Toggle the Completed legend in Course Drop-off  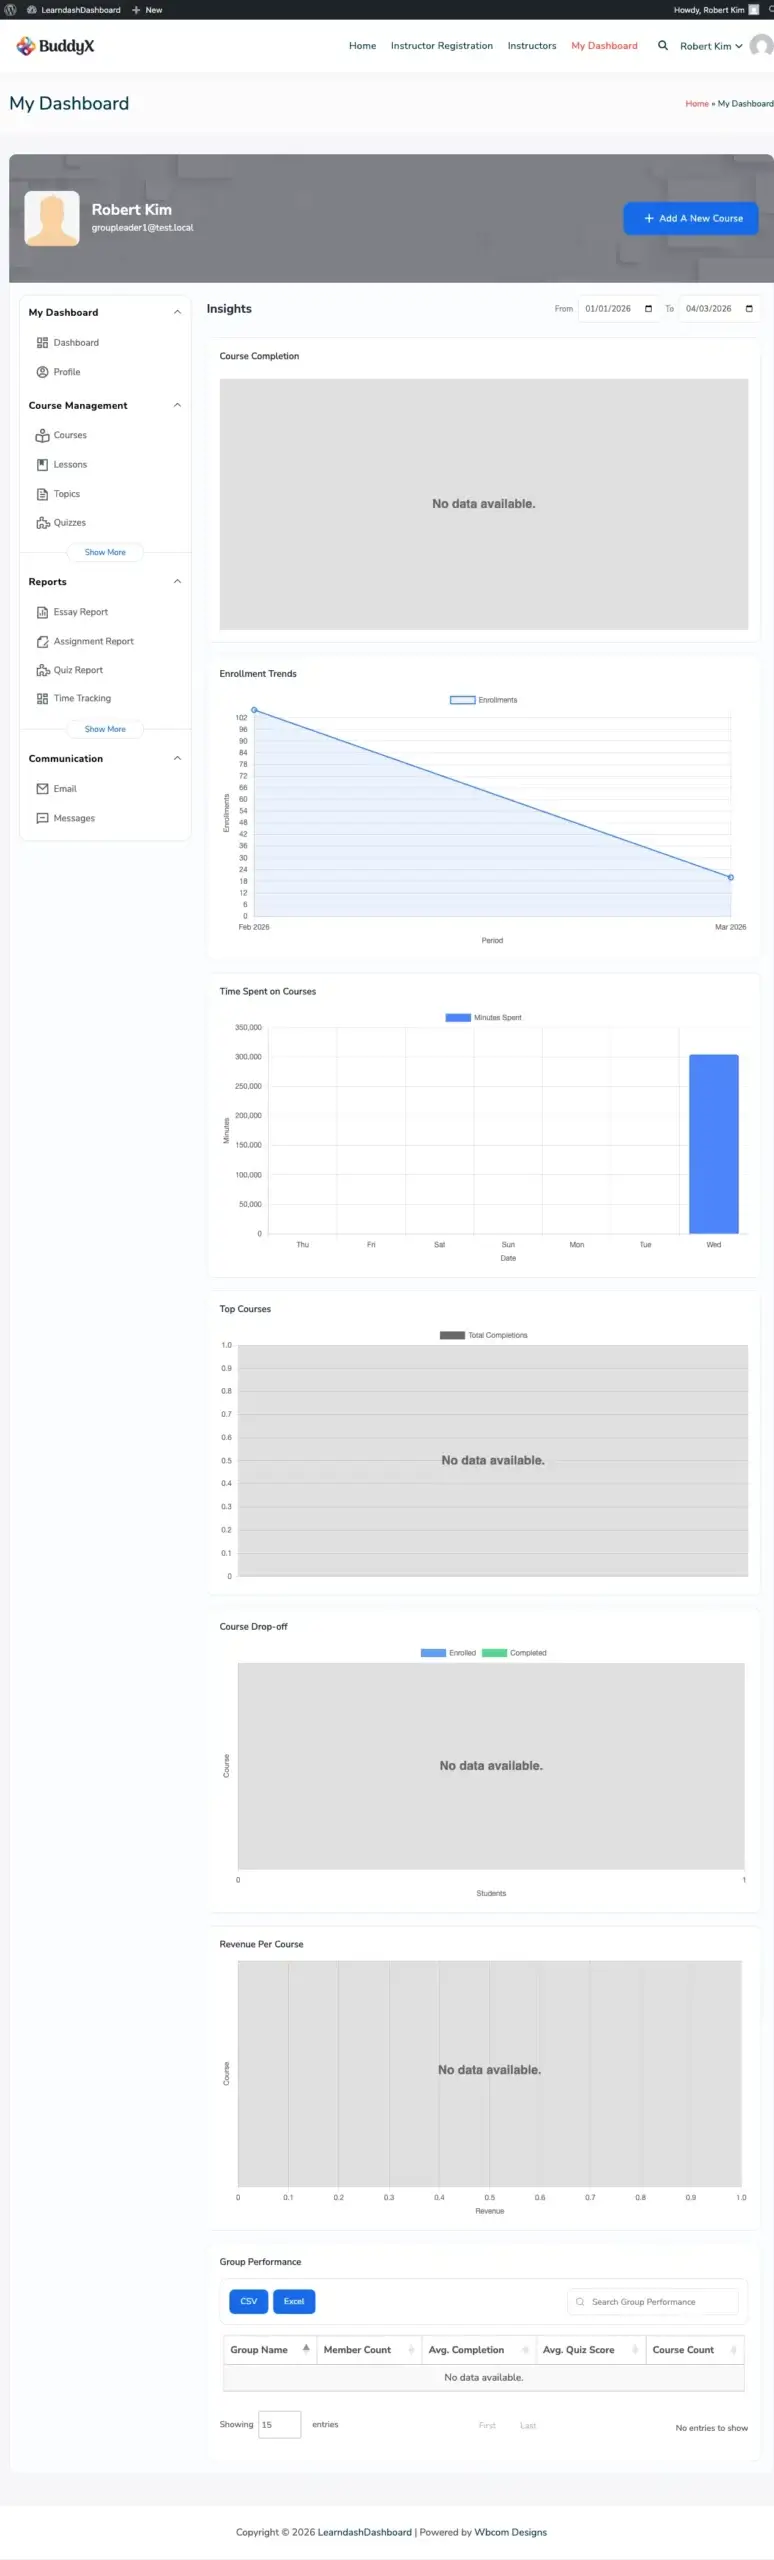click(514, 1653)
